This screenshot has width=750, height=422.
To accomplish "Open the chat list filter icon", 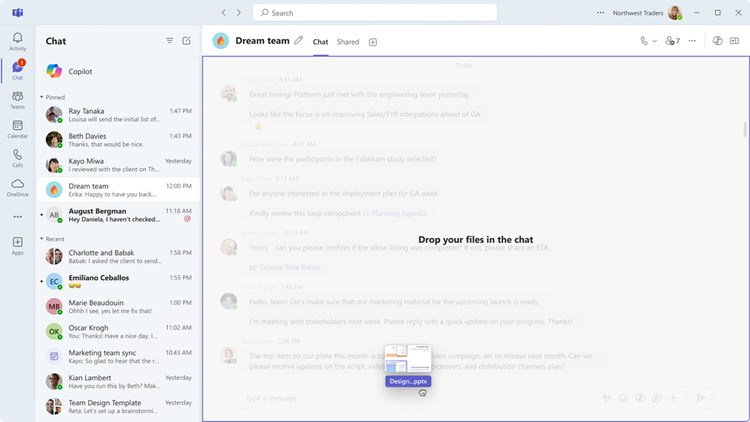I will click(x=170, y=41).
